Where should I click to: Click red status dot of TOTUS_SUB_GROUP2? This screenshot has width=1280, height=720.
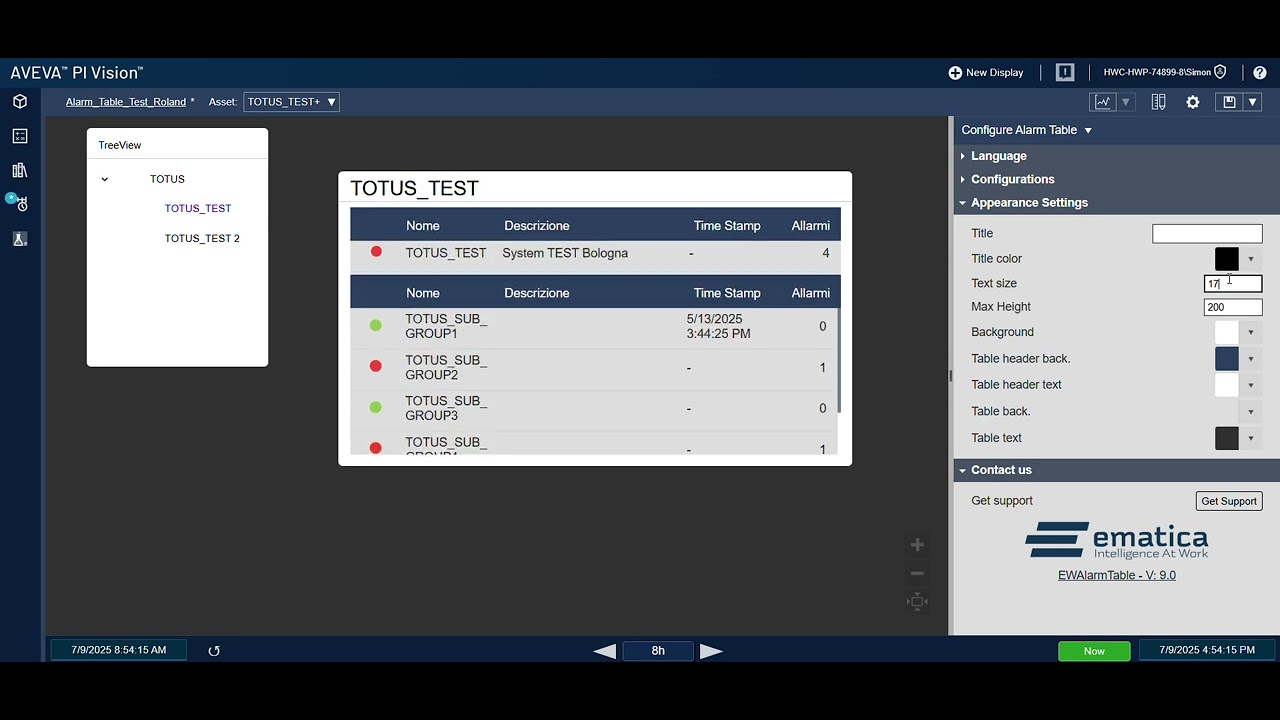376,366
